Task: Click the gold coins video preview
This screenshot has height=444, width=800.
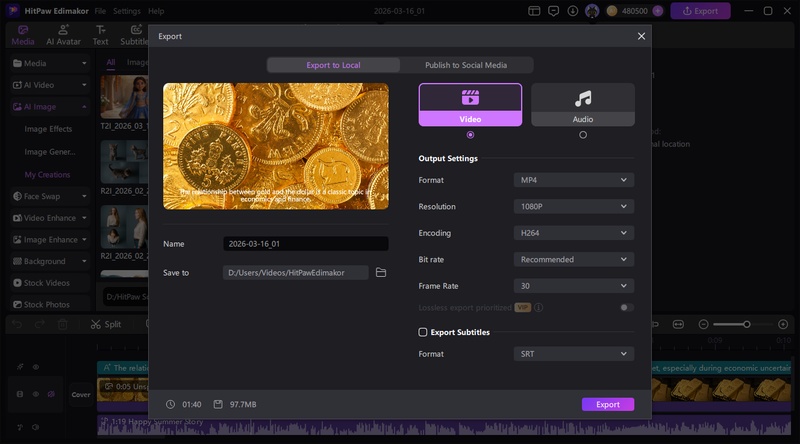Action: coord(276,146)
